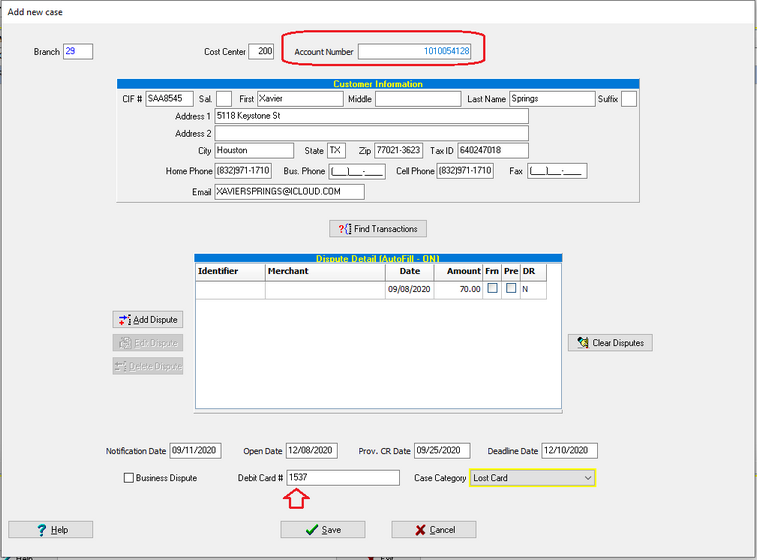
Task: Click the Email input field
Action: click(x=289, y=192)
